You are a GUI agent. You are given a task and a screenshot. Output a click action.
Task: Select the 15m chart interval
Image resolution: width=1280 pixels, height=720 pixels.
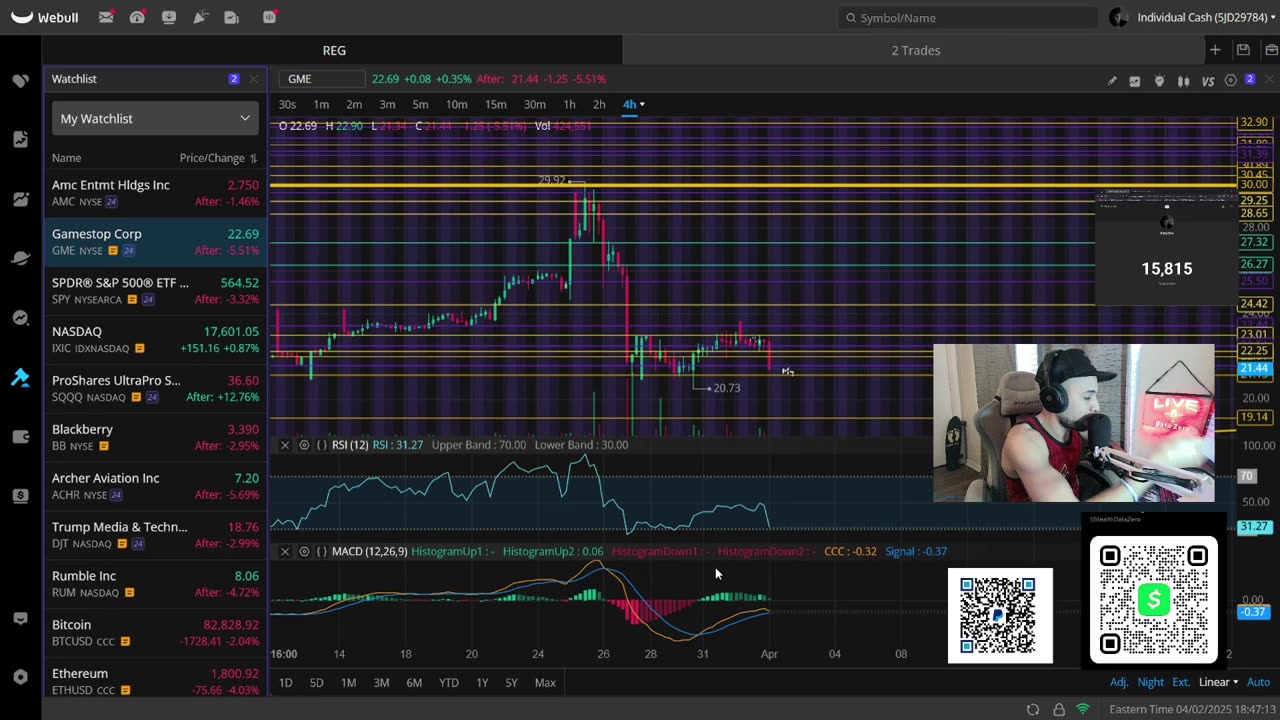495,104
